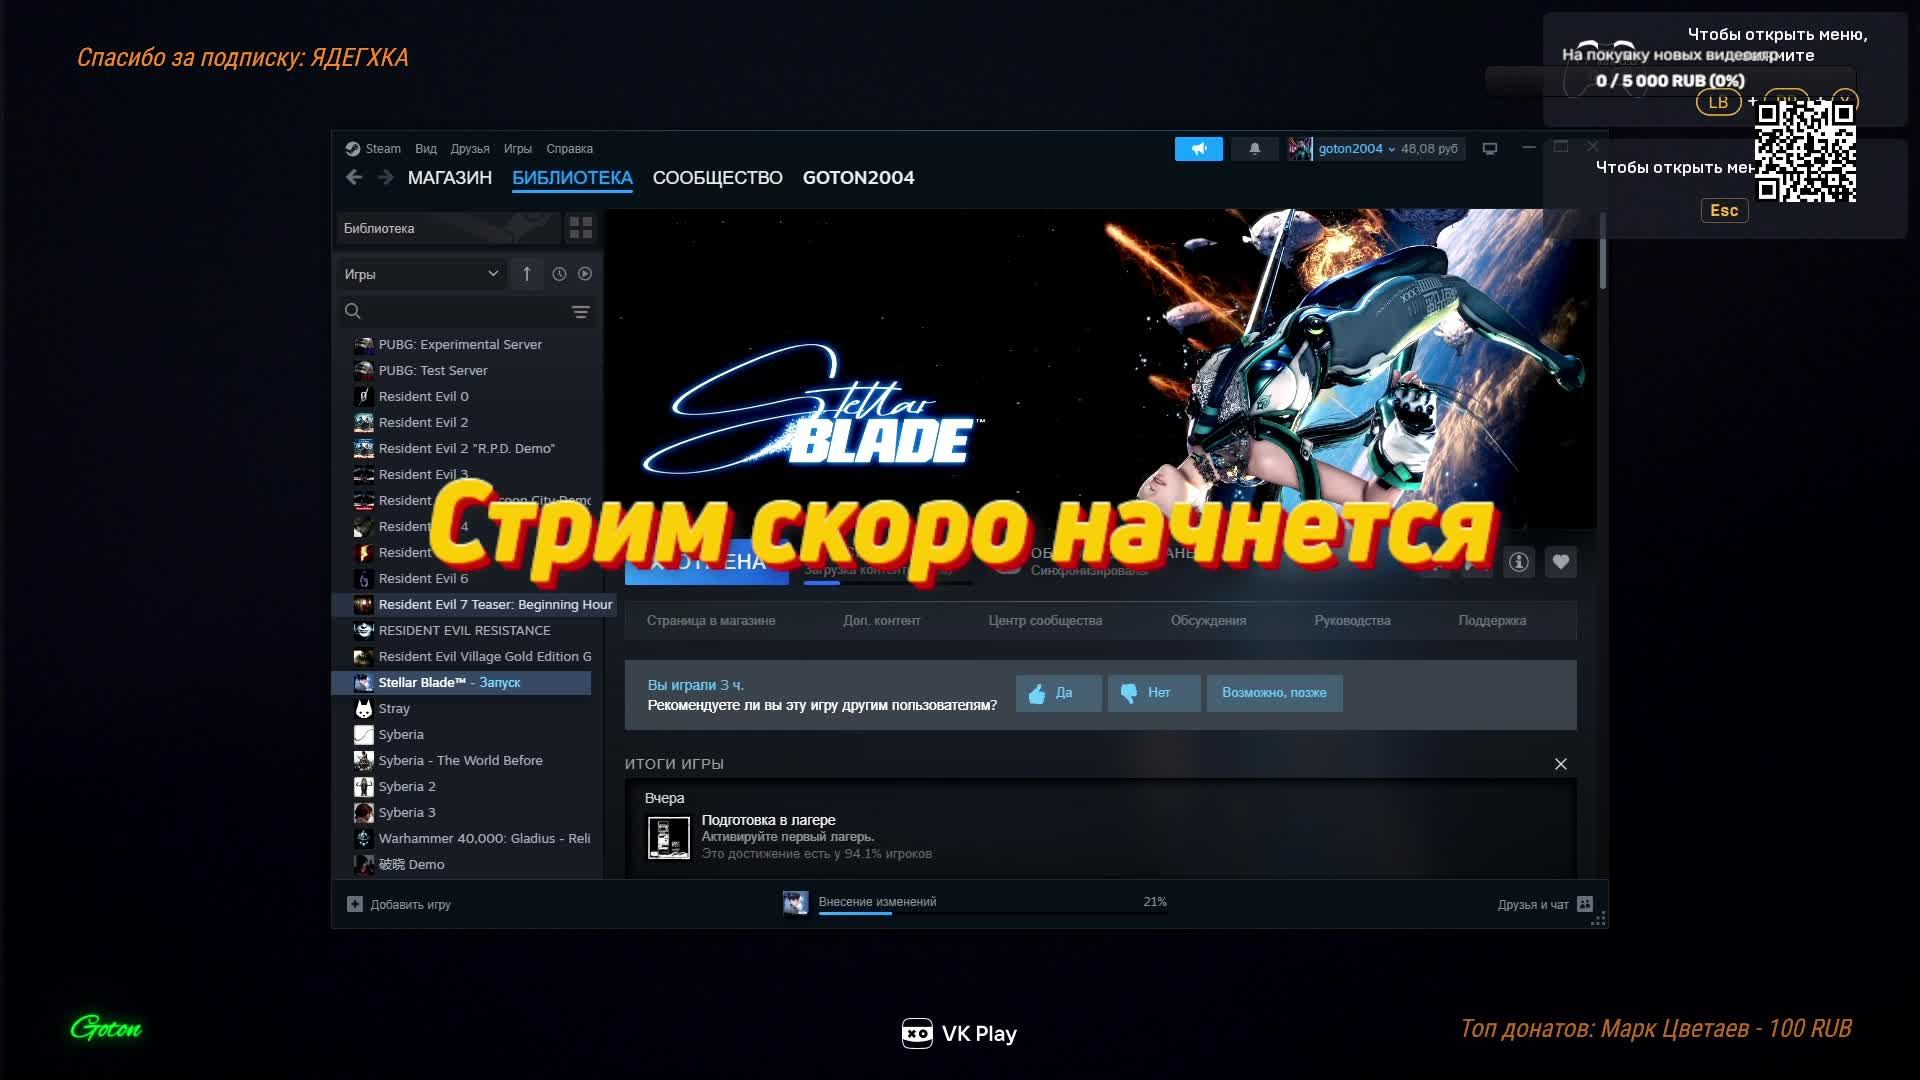The width and height of the screenshot is (1920, 1080).
Task: Click the back navigation arrow
Action: pos(354,177)
